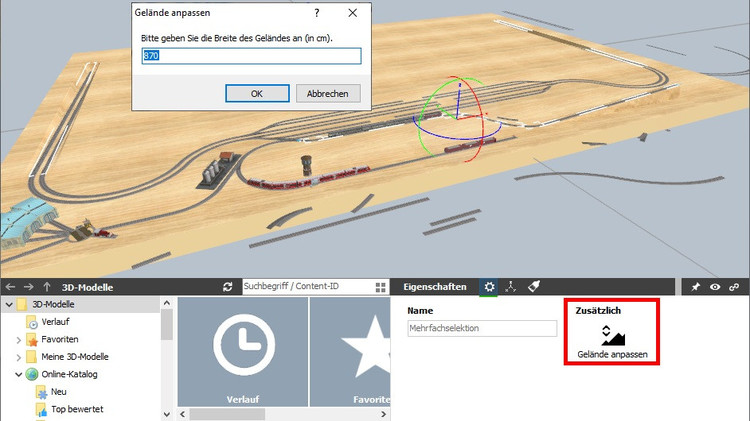Screen dimensions: 750x421
Task: Click the forward arrow in 3D-Modelle panel
Action: click(29, 287)
